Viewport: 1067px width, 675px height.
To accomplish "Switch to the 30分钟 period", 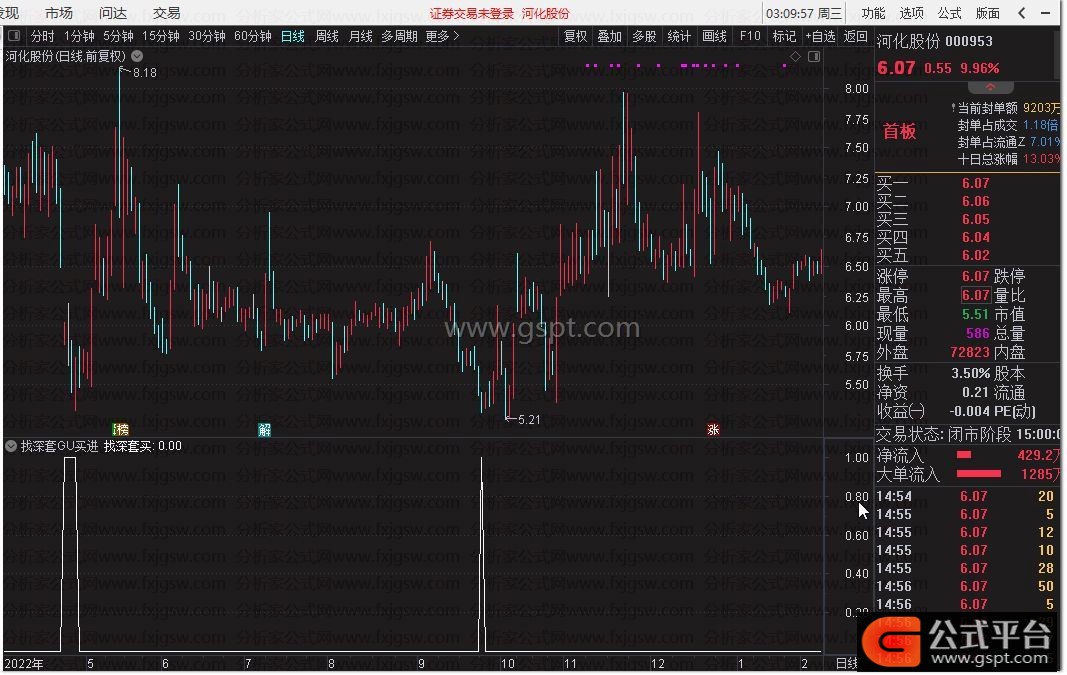I will 207,36.
